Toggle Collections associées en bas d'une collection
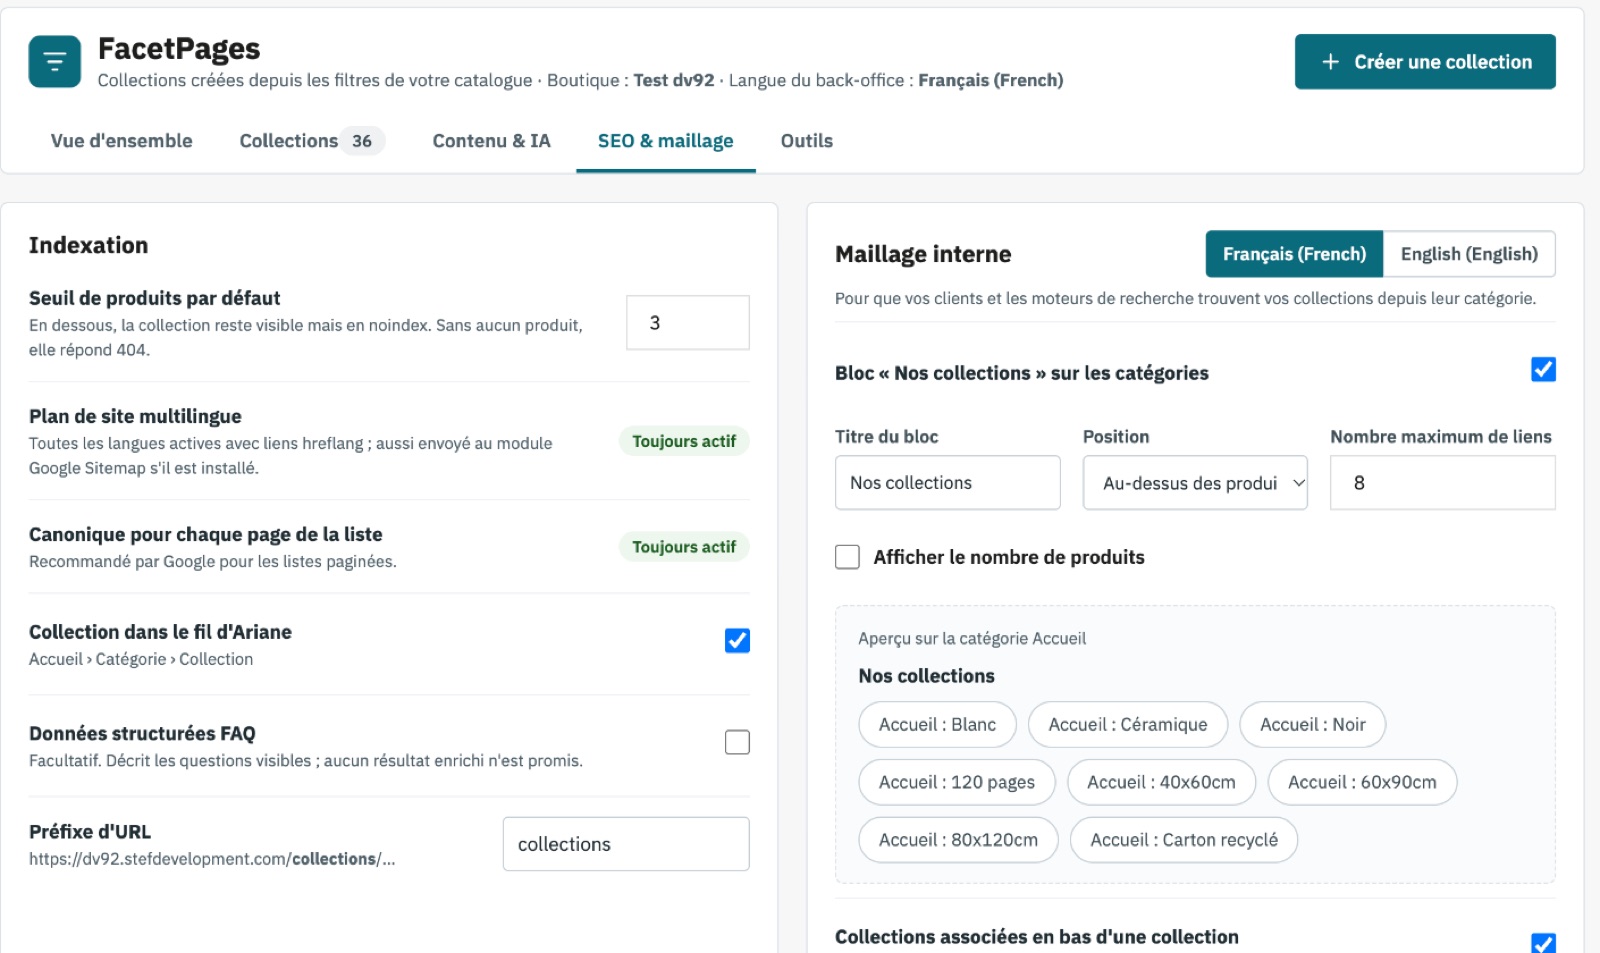 pos(1543,943)
